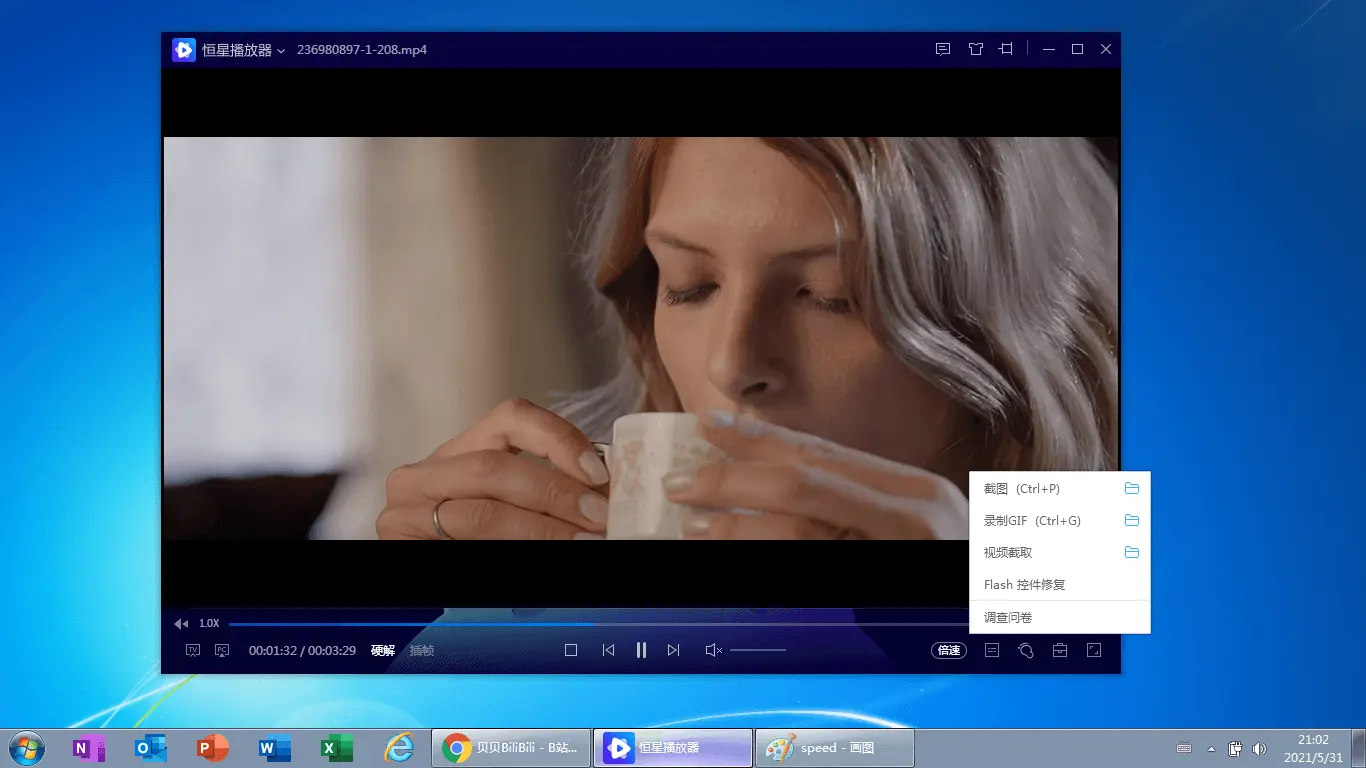
Task: Click the 1.0X playback speed label
Action: click(209, 624)
